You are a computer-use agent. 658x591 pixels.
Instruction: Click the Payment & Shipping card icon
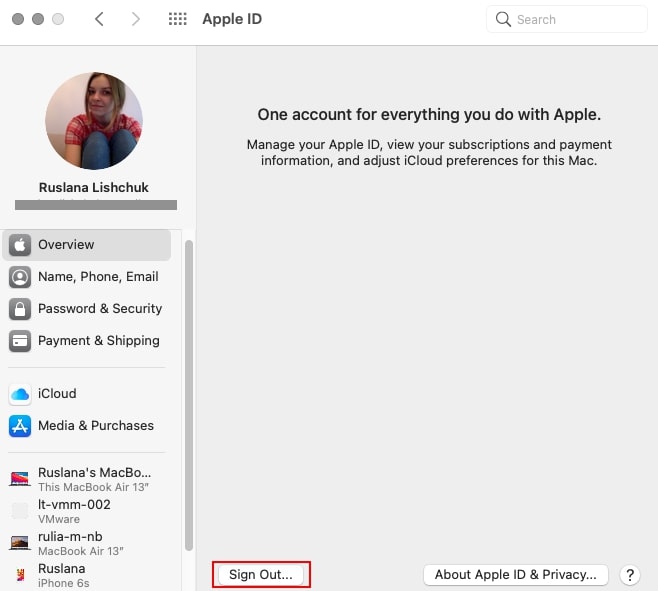[20, 341]
